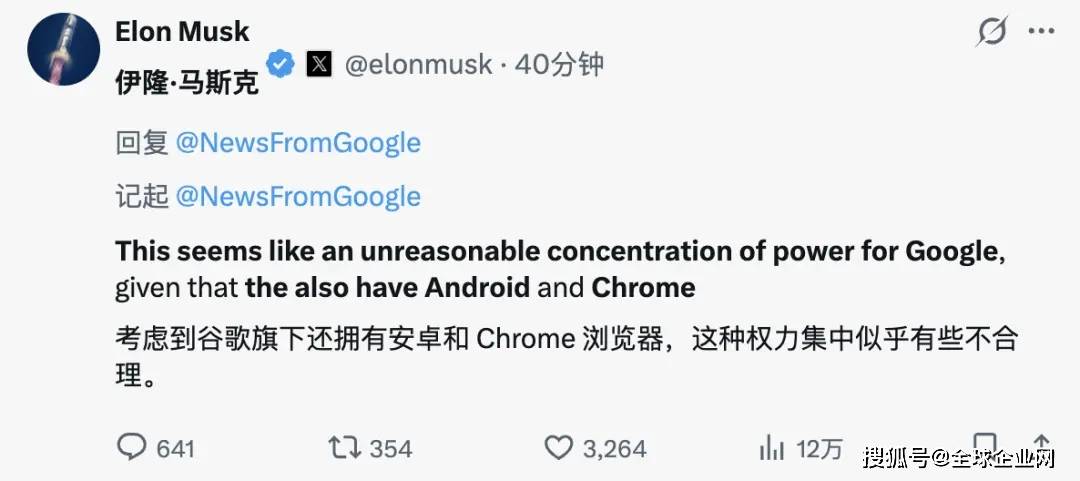Open the @elonmusk handle link
This screenshot has height=481, width=1080.
pos(418,65)
